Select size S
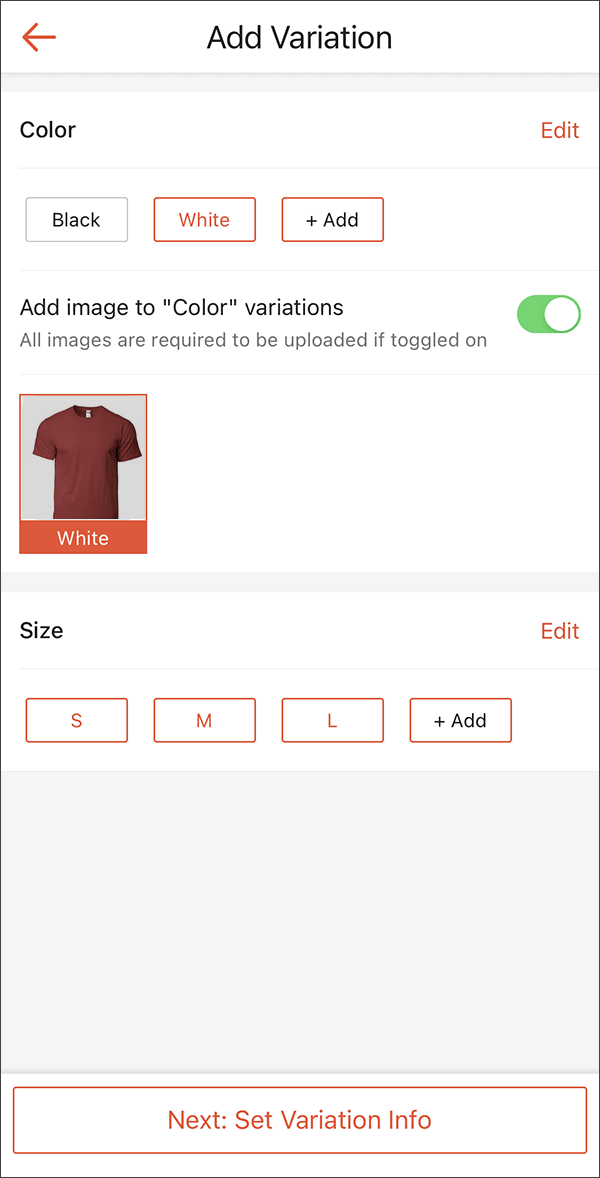600x1178 pixels. pos(76,720)
